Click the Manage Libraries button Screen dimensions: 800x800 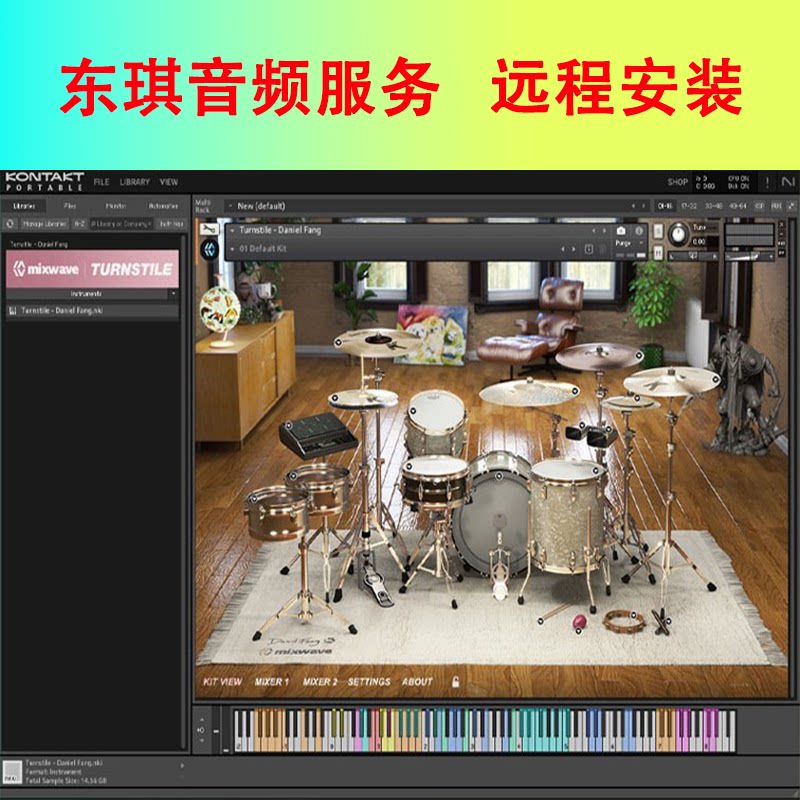[x=44, y=223]
